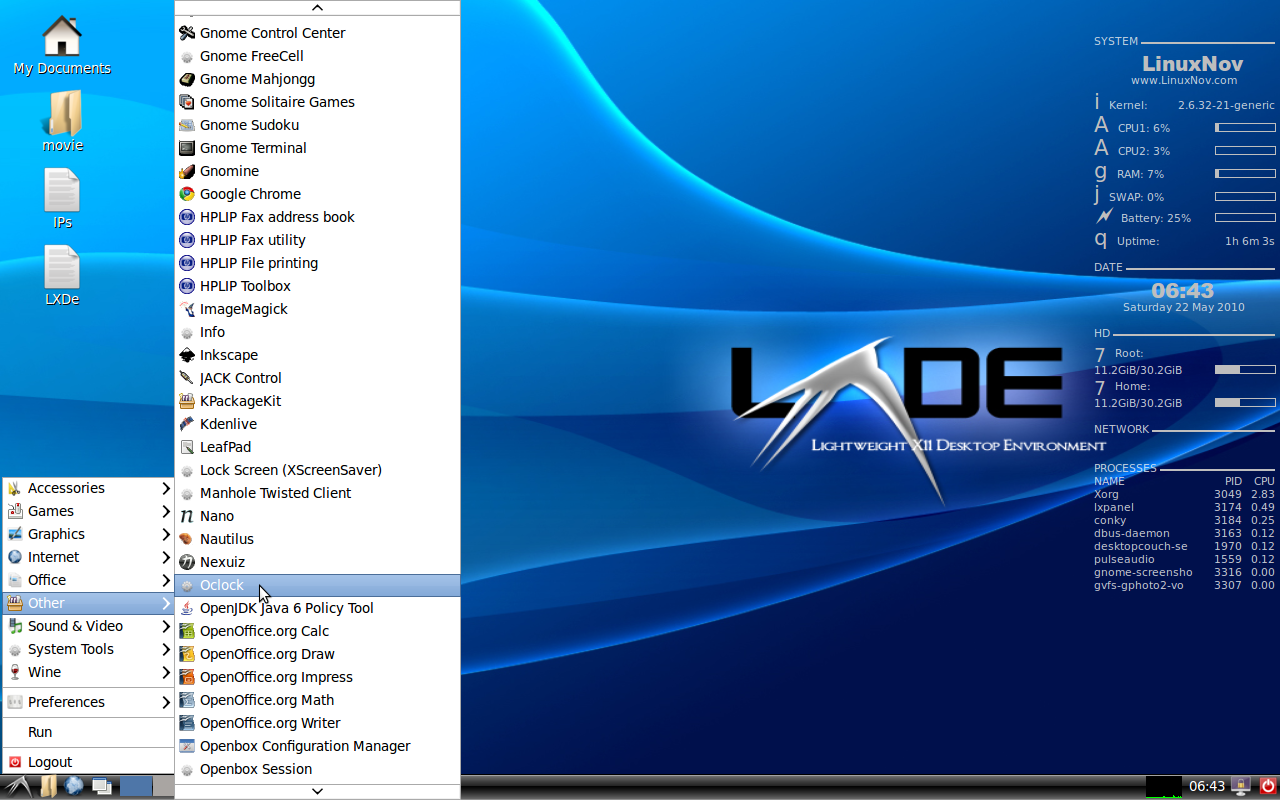Click the iconify-all-windows icon in taskbar
This screenshot has width=1280, height=800.
(x=101, y=786)
